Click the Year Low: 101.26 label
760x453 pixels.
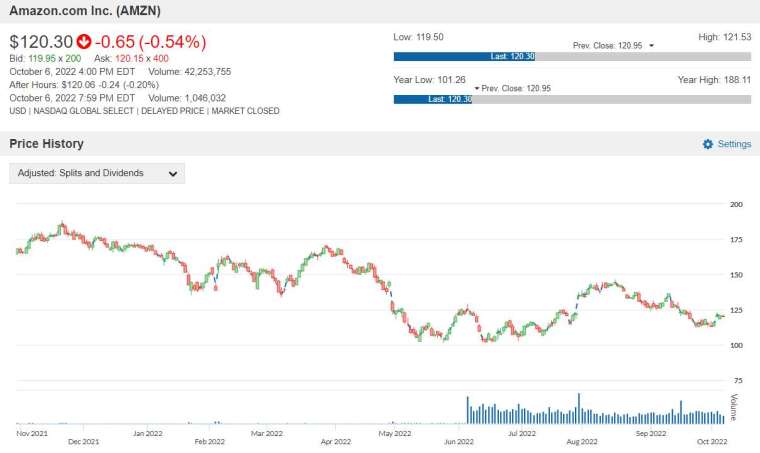coord(429,79)
